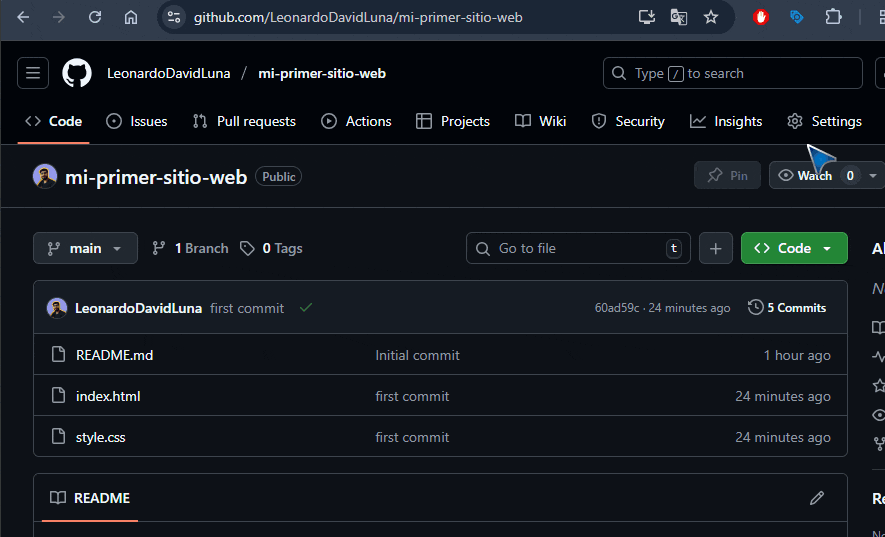The height and width of the screenshot is (537, 885).
Task: Open the Insights tab
Action: (x=726, y=121)
